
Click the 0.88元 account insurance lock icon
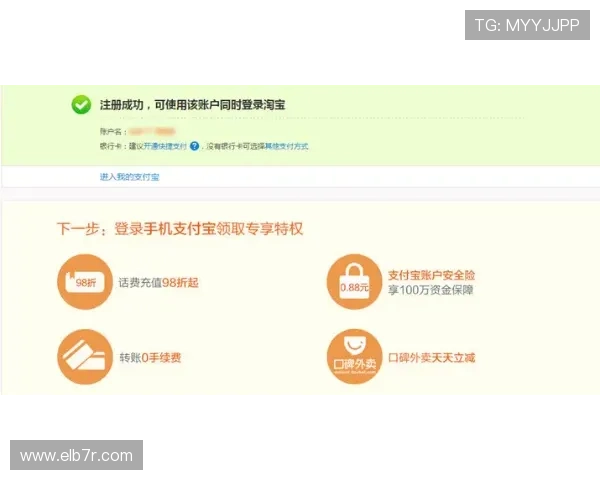(354, 282)
